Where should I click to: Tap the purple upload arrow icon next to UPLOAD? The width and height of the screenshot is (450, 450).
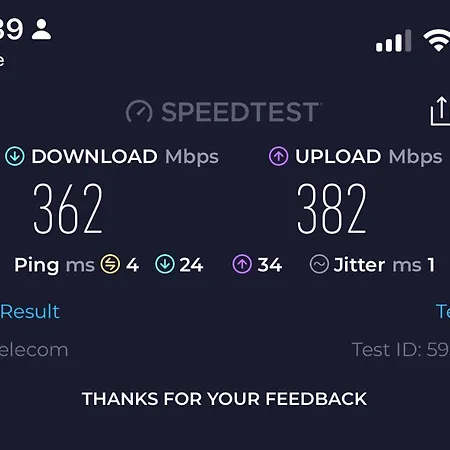[x=278, y=156]
